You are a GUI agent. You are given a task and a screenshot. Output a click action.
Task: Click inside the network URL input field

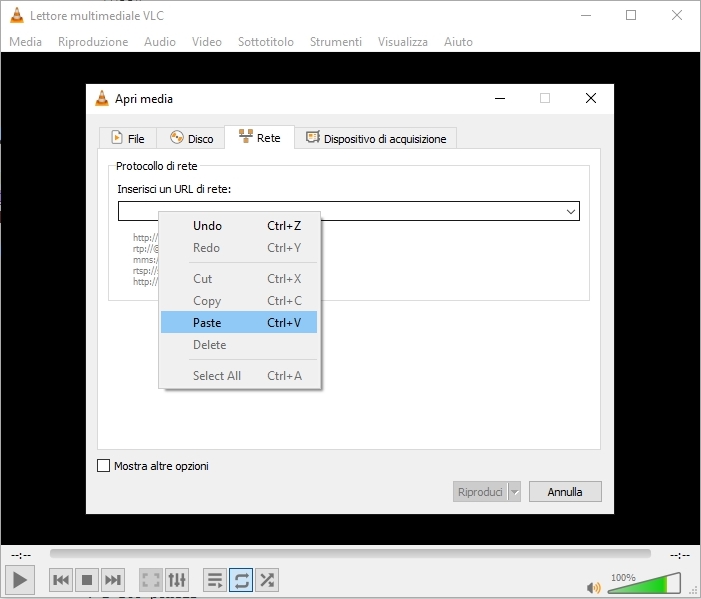(349, 211)
